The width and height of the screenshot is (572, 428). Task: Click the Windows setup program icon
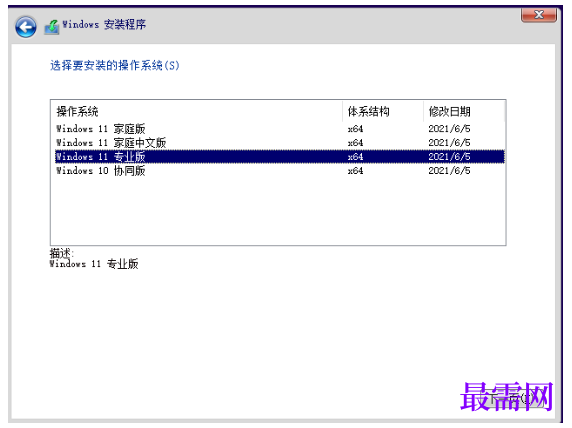point(51,27)
